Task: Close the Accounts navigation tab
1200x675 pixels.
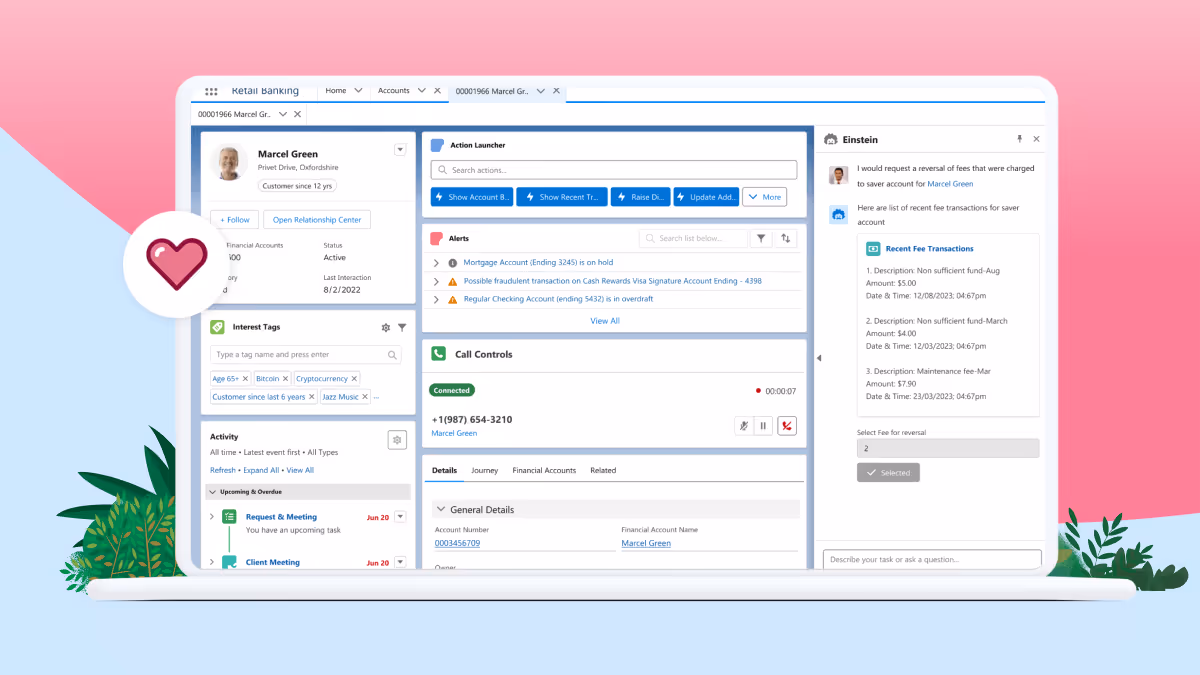Action: point(437,91)
